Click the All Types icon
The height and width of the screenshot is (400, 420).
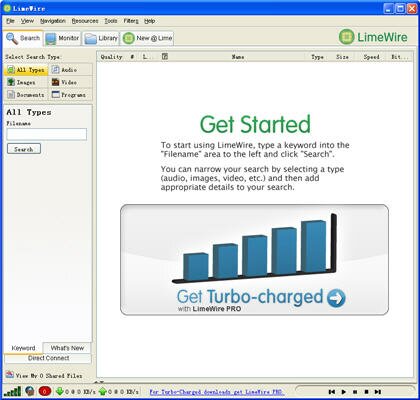click(11, 70)
